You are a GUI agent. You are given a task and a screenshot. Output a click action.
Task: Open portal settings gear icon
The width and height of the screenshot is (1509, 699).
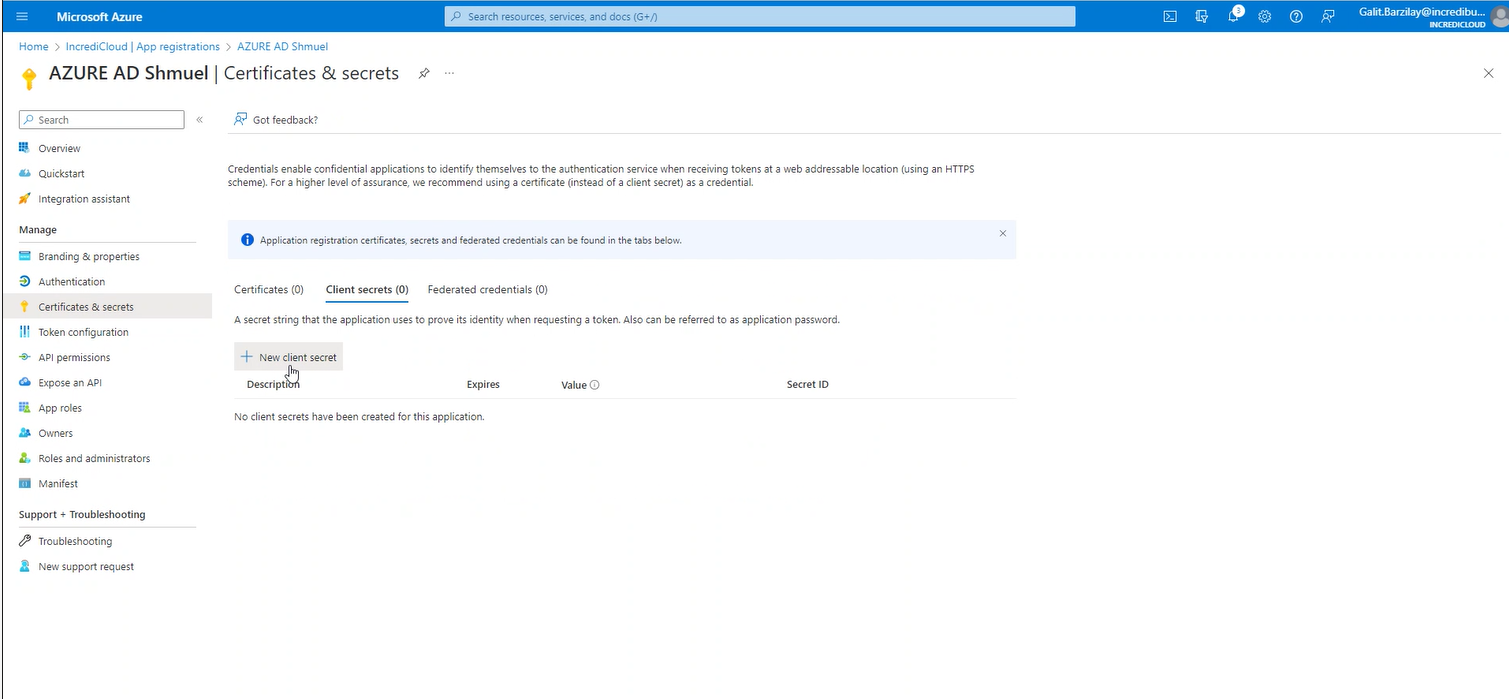pyautogui.click(x=1264, y=17)
